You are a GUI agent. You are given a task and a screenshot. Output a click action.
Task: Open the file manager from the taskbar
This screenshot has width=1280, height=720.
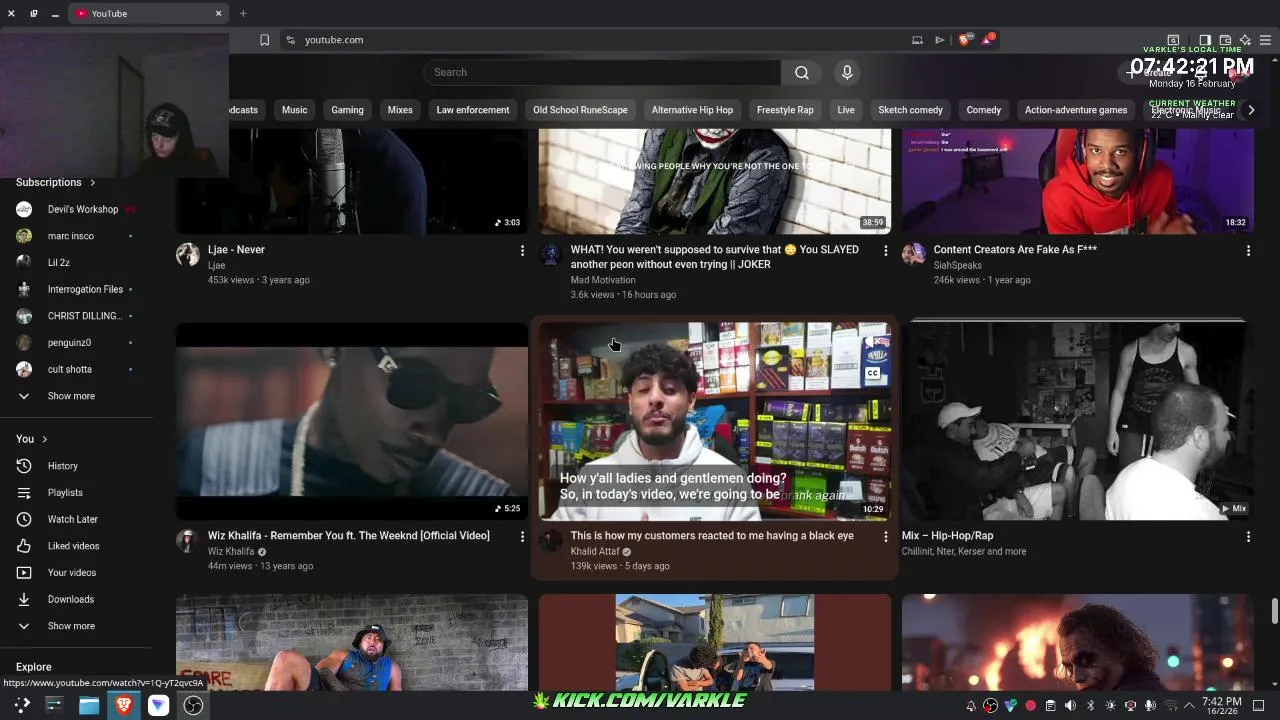click(89, 705)
